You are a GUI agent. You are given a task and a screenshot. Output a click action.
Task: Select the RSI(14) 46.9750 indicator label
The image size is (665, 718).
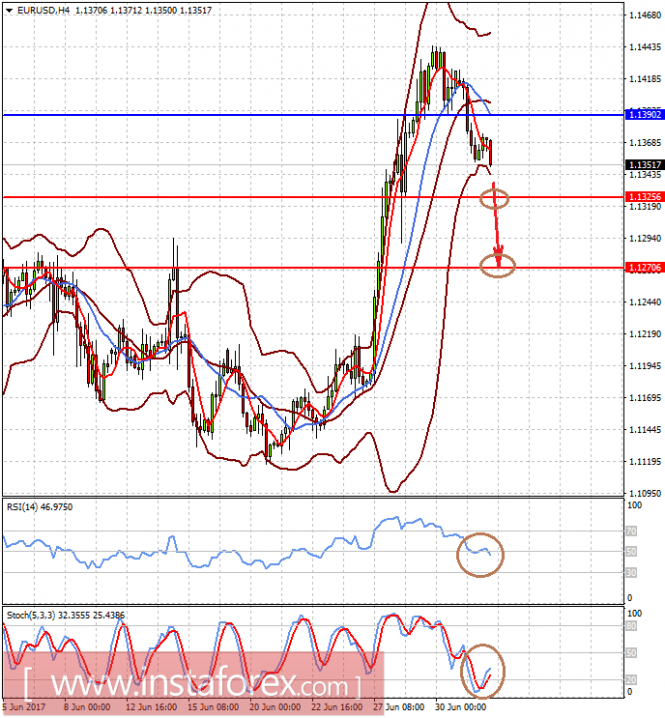click(x=40, y=507)
